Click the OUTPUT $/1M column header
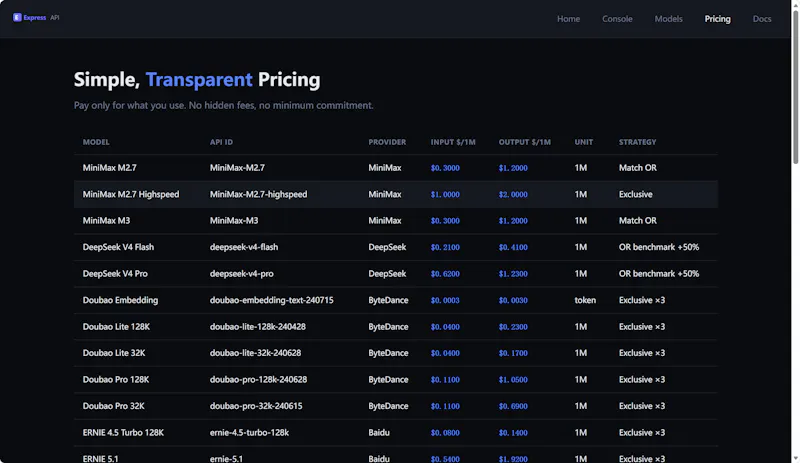 [524, 142]
